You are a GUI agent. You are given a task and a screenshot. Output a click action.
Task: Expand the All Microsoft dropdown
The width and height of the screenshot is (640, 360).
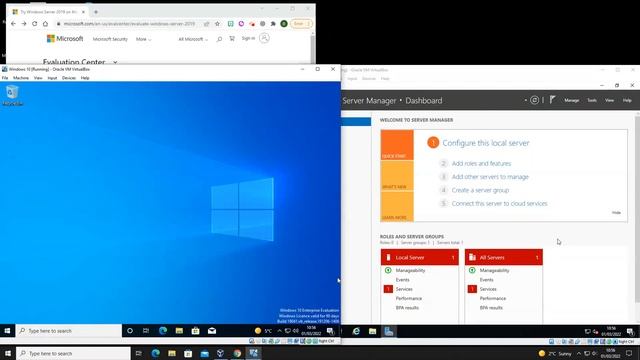193,39
